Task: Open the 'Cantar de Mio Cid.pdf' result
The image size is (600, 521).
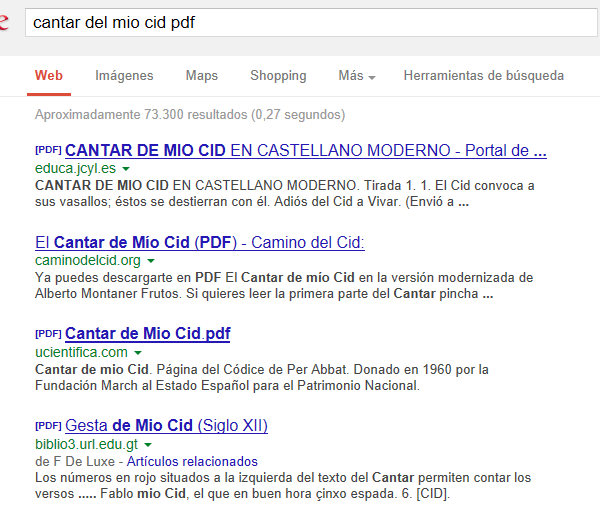Action: coord(148,334)
